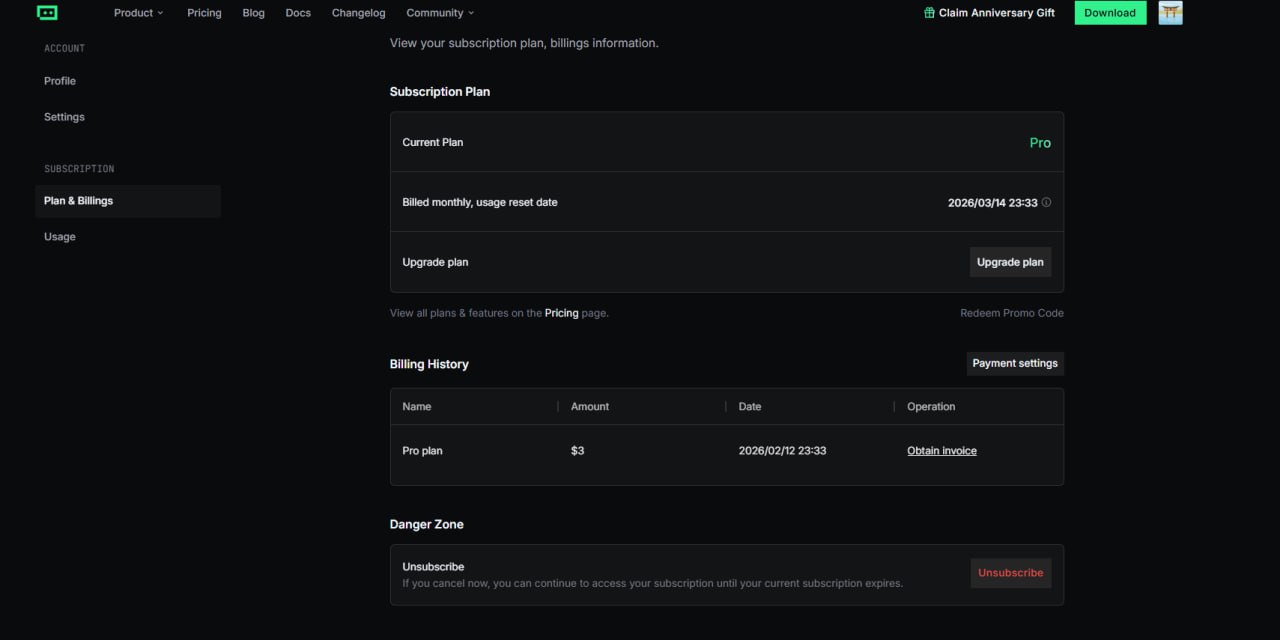Open the Docs nav link

298,13
